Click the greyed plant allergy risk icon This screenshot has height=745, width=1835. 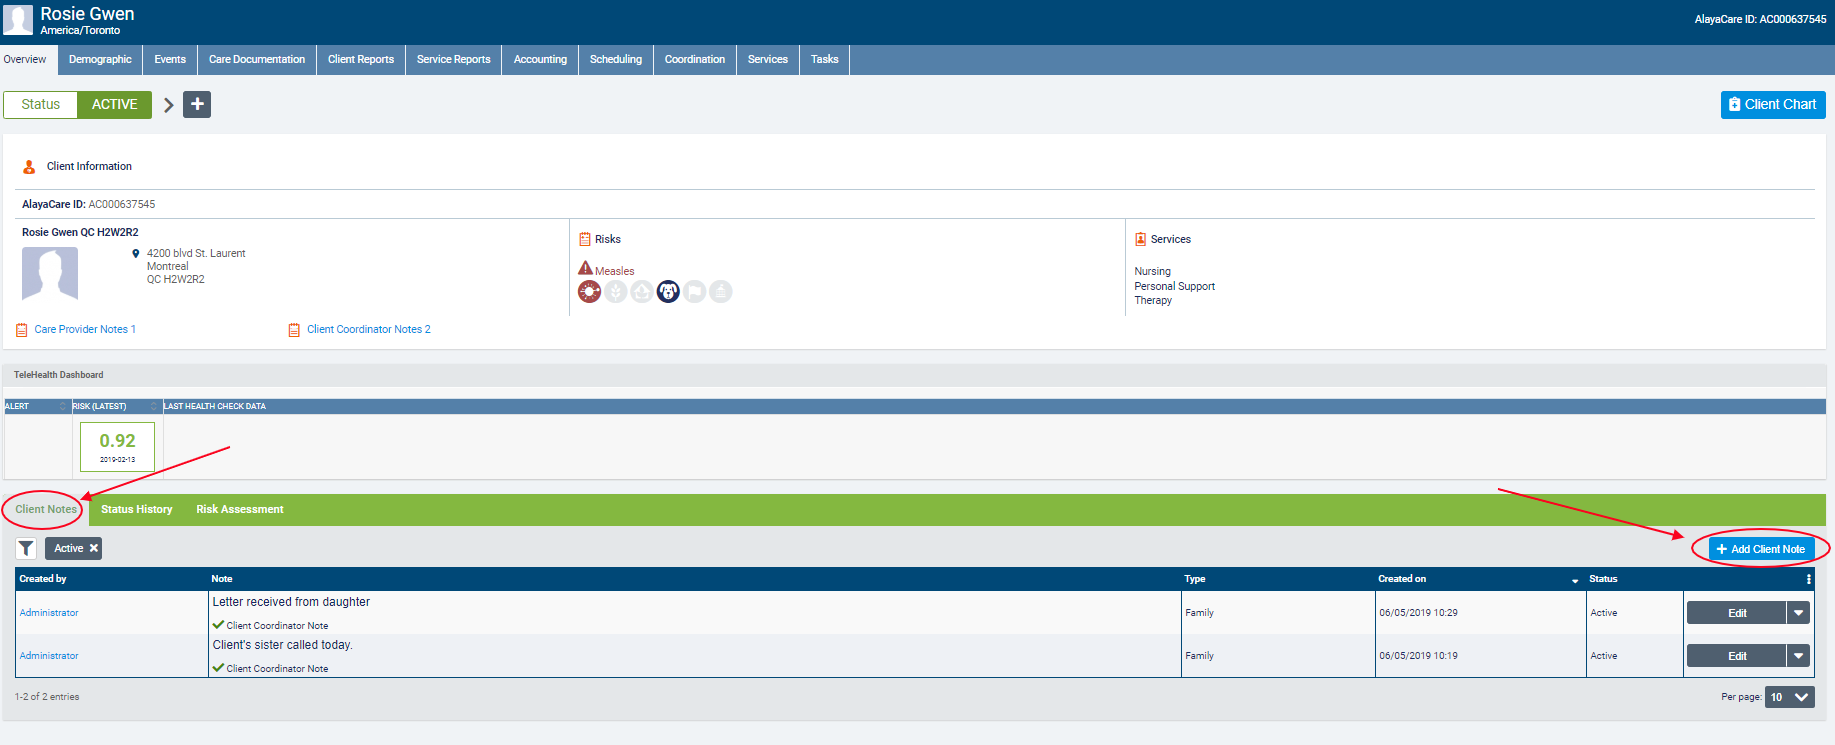(616, 291)
